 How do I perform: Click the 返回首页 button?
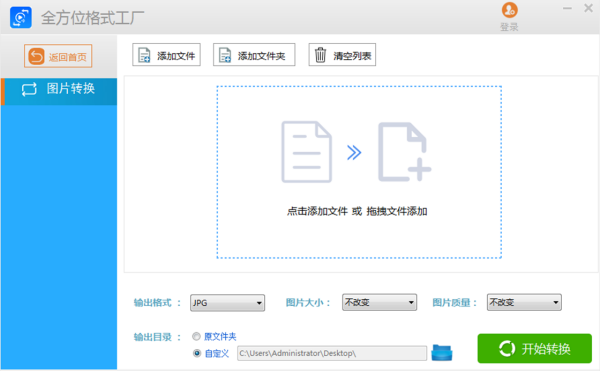[x=58, y=56]
